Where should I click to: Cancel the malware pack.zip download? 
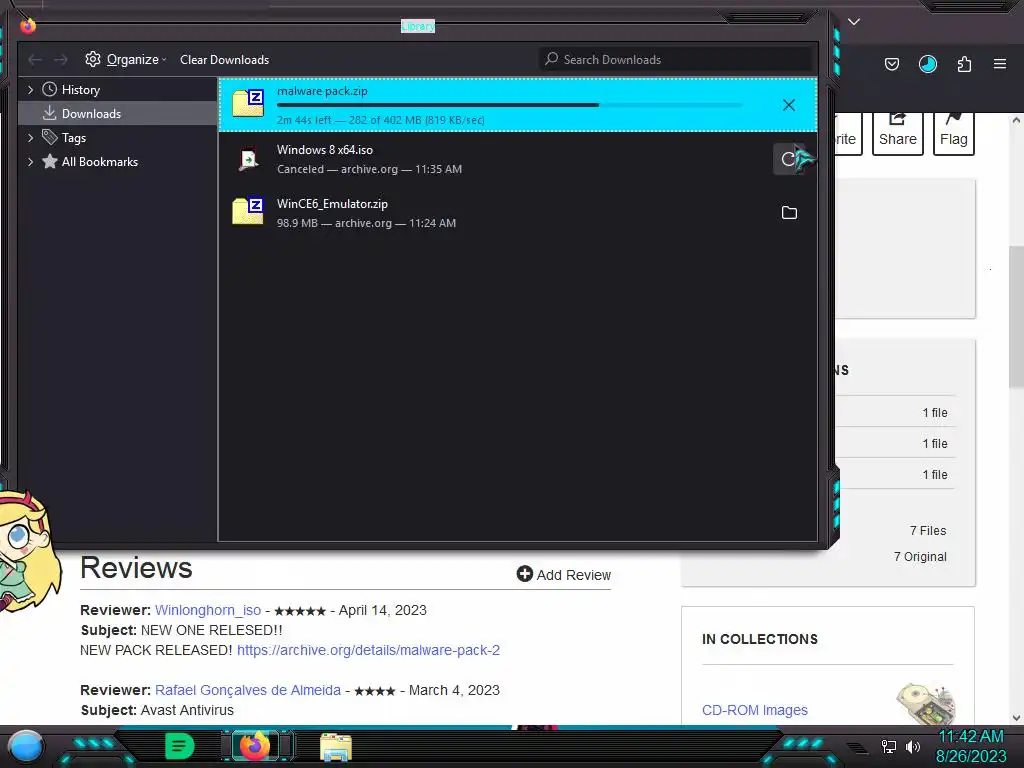(788, 105)
